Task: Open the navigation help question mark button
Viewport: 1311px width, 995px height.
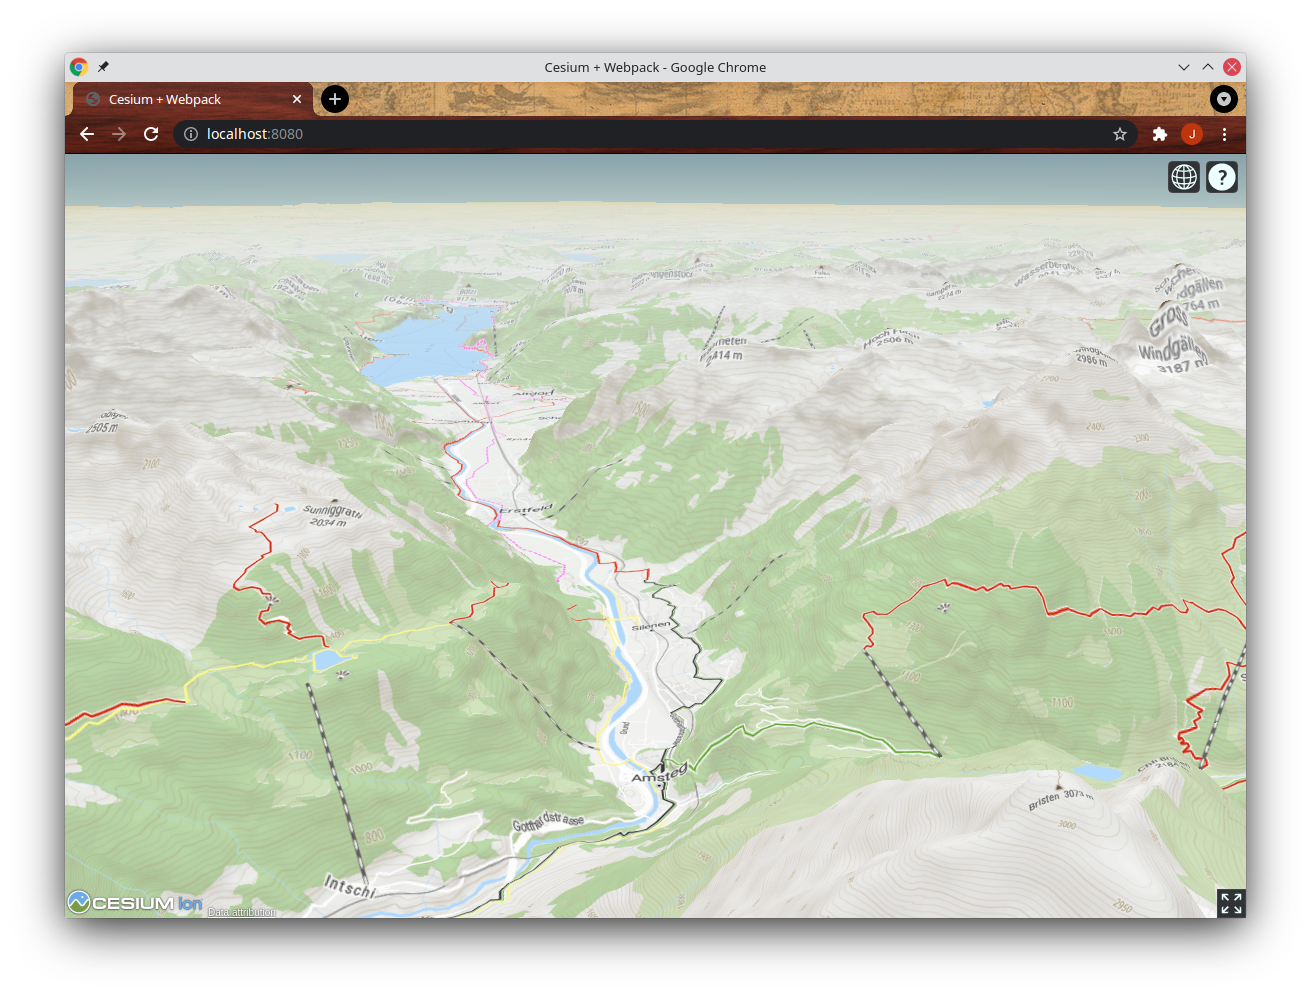Action: click(1222, 177)
